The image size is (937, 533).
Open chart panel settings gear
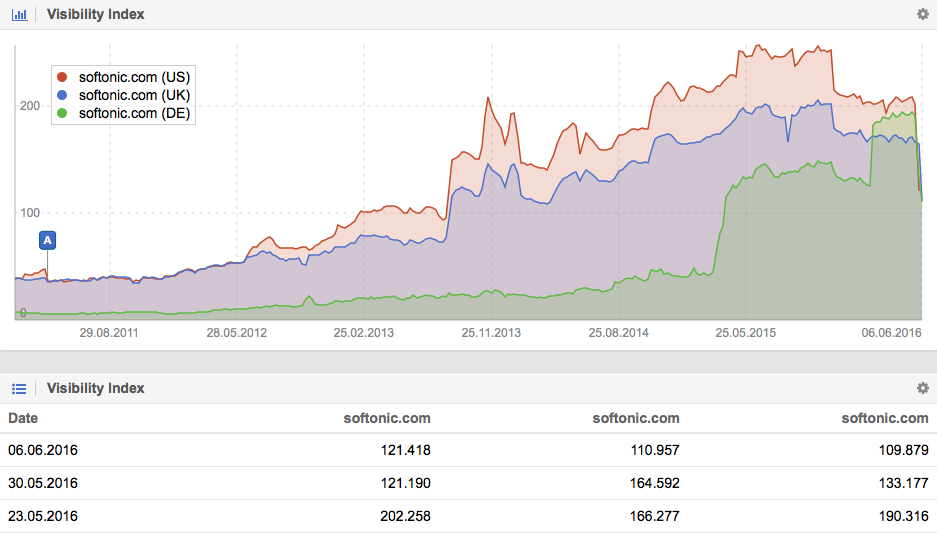coord(923,14)
